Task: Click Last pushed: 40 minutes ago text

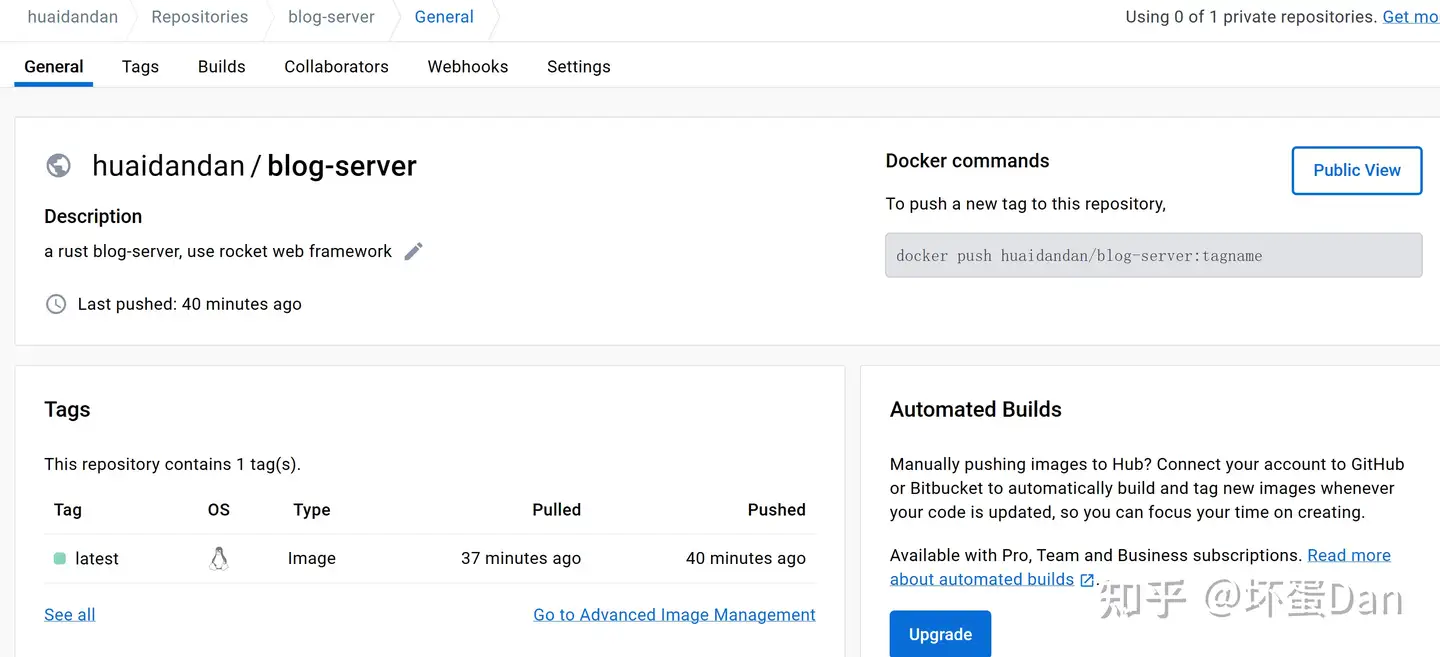Action: [190, 304]
